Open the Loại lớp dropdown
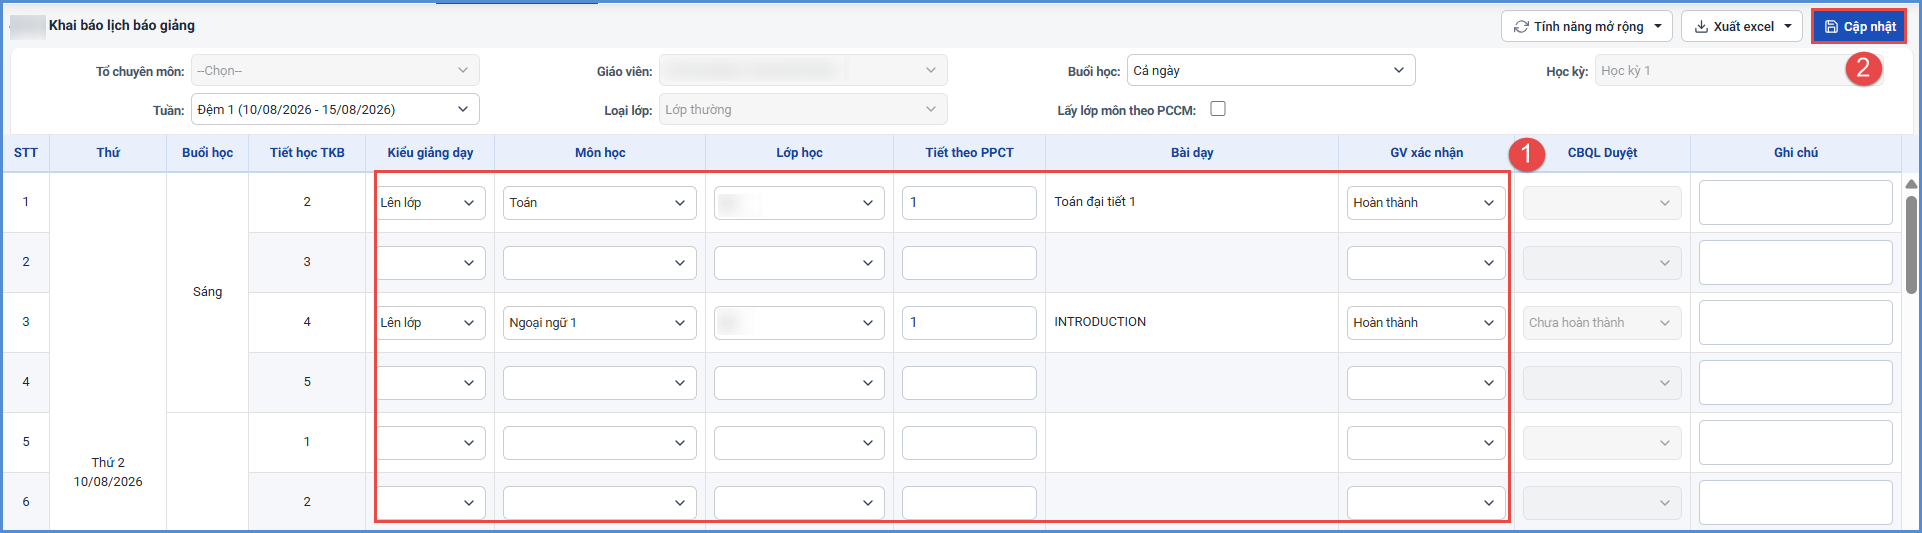Screen dimensions: 1922x533 [x=803, y=109]
